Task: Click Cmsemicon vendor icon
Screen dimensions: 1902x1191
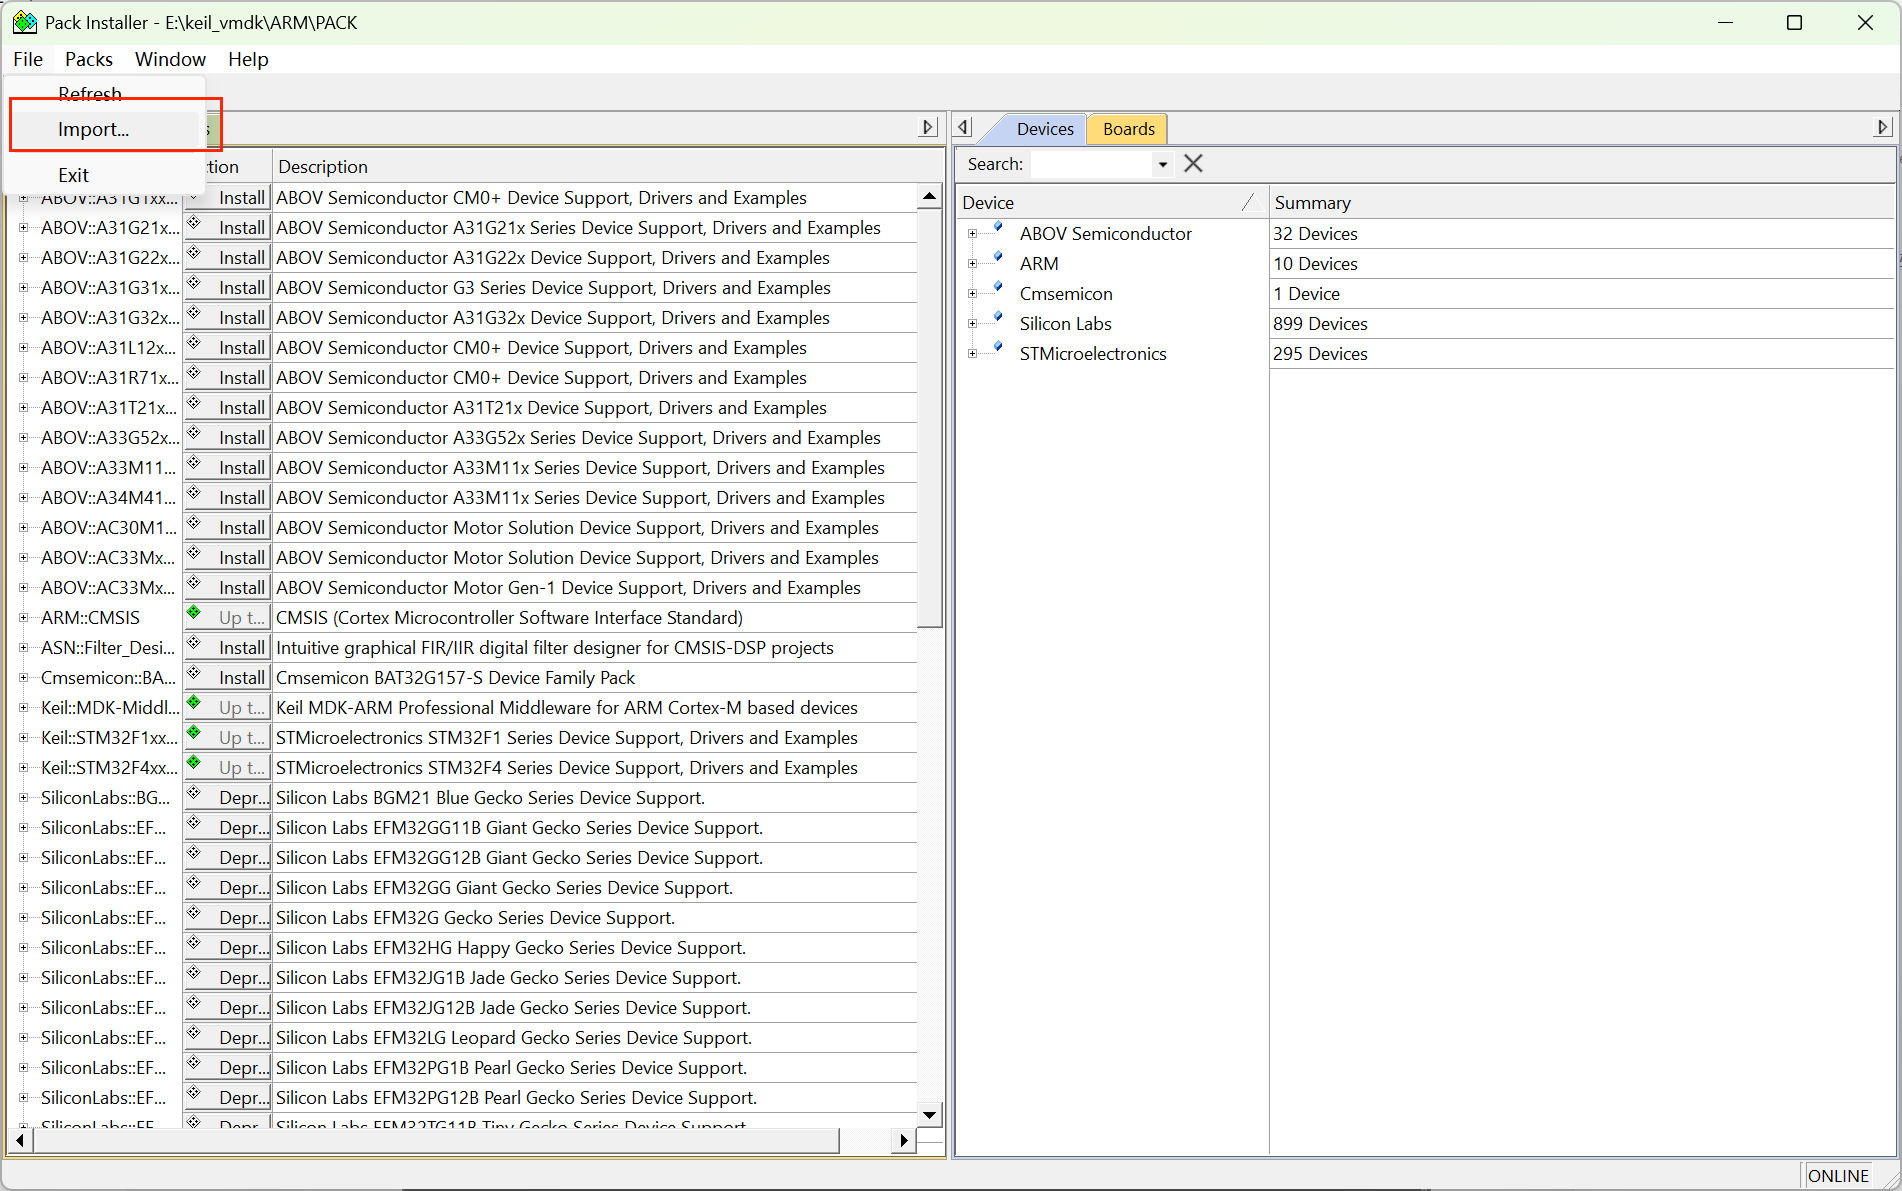Action: click(x=997, y=288)
